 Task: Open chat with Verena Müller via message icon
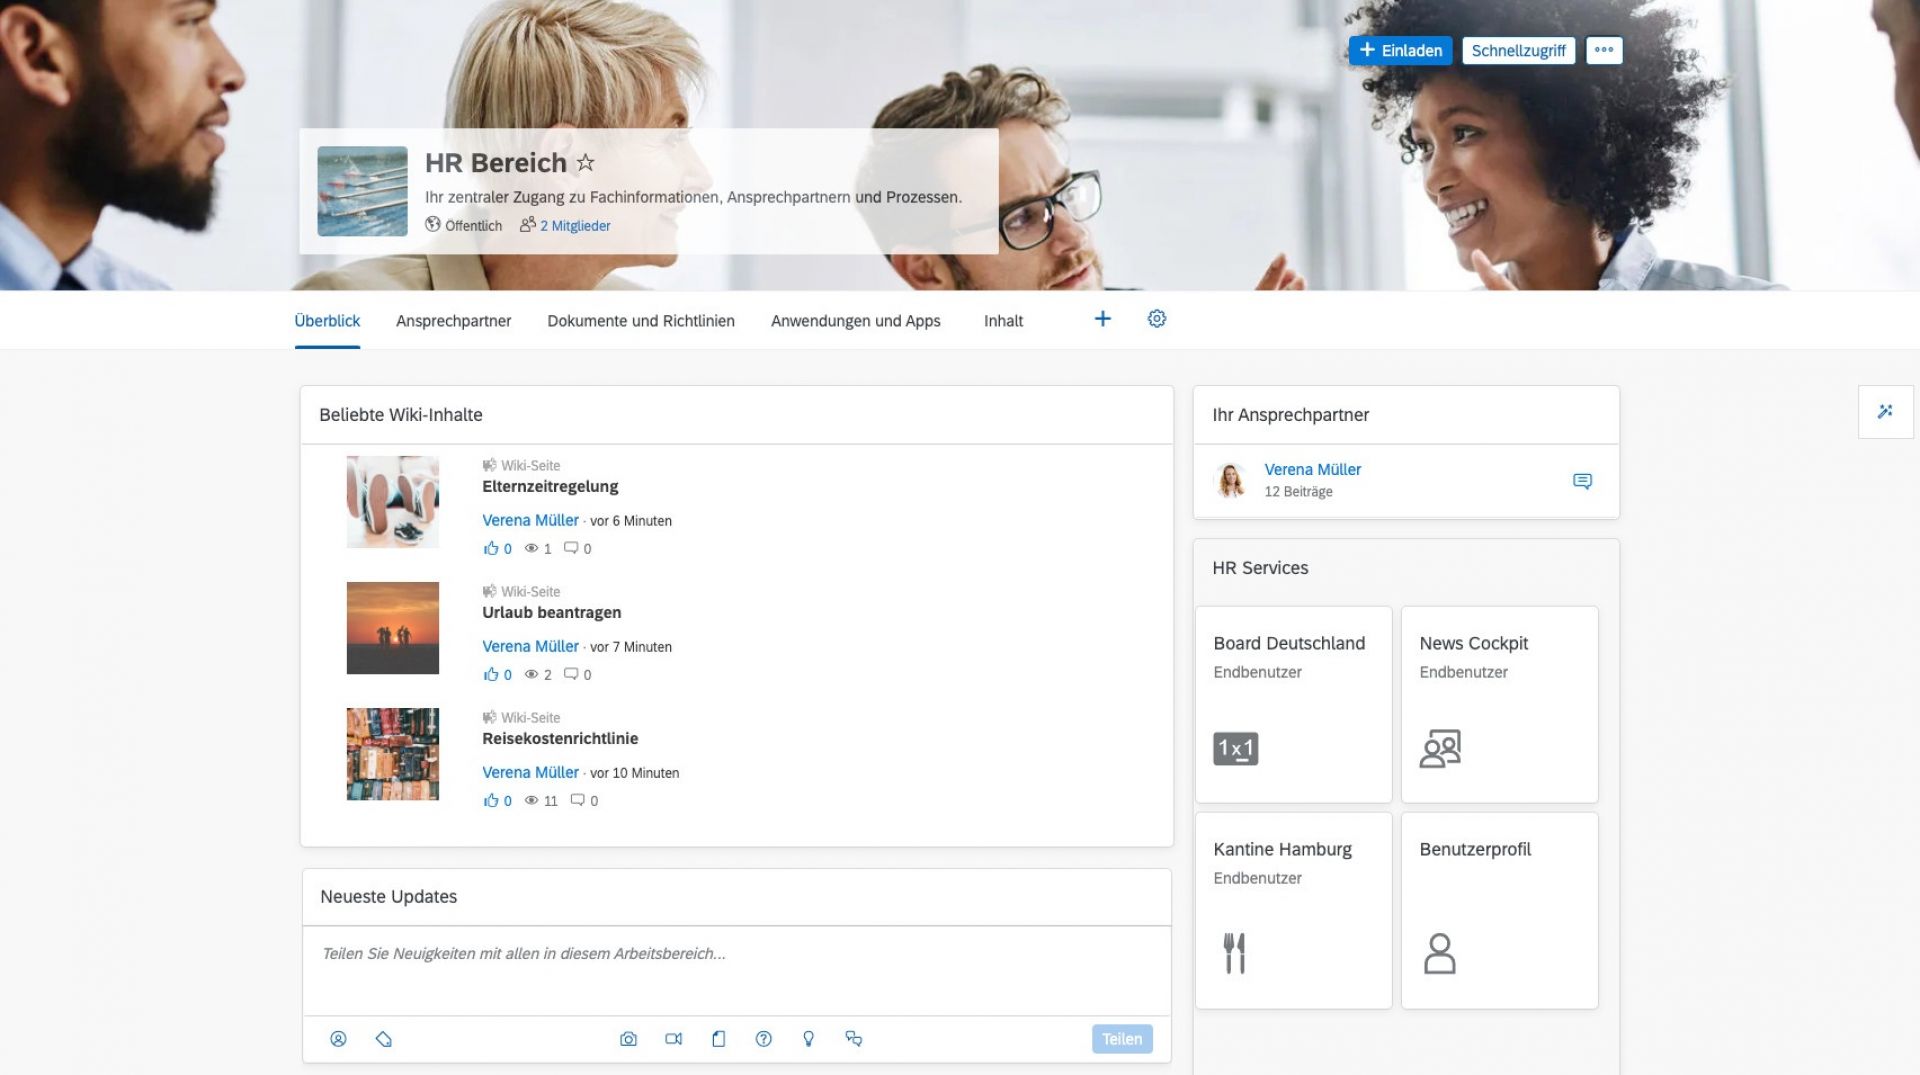point(1581,481)
